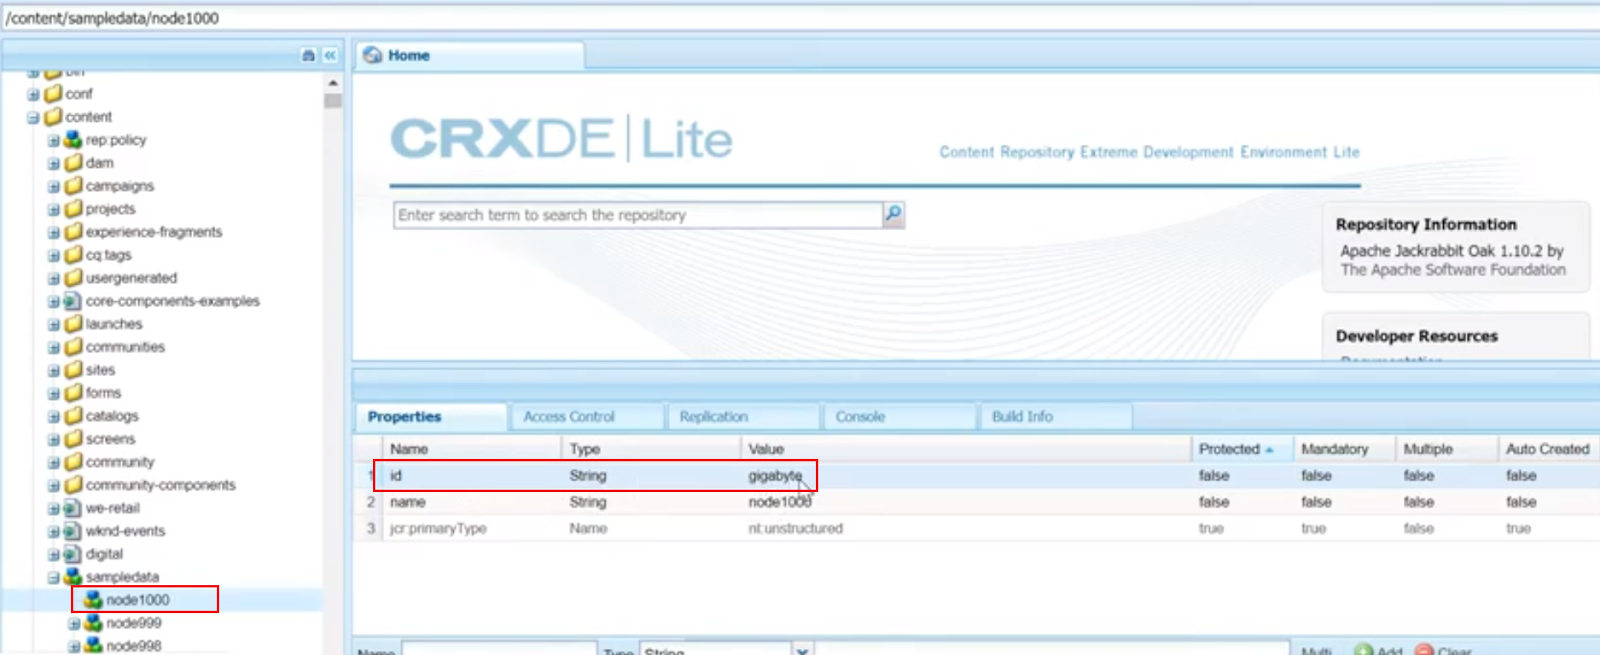The image size is (1600, 655).
Task: Click the tree panel home/pin icon
Action: tap(308, 55)
